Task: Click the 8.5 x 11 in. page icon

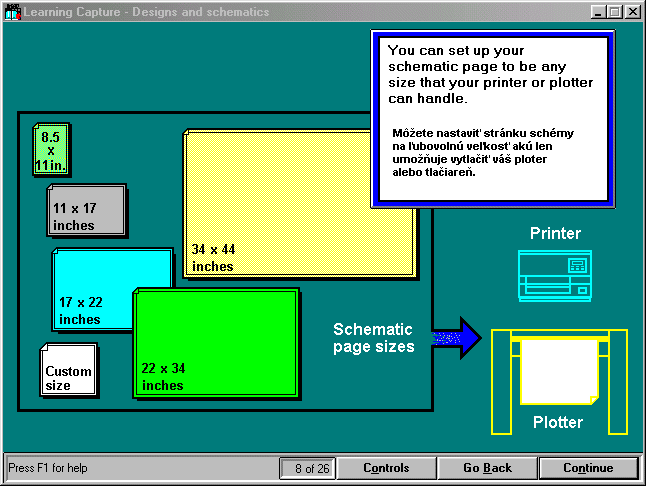Action: [x=51, y=149]
